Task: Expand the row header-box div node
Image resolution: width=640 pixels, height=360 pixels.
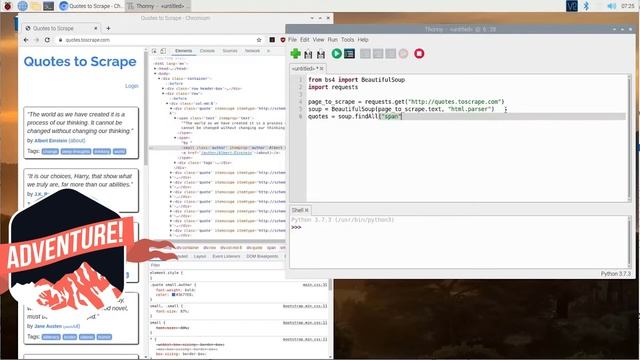Action: pos(163,89)
